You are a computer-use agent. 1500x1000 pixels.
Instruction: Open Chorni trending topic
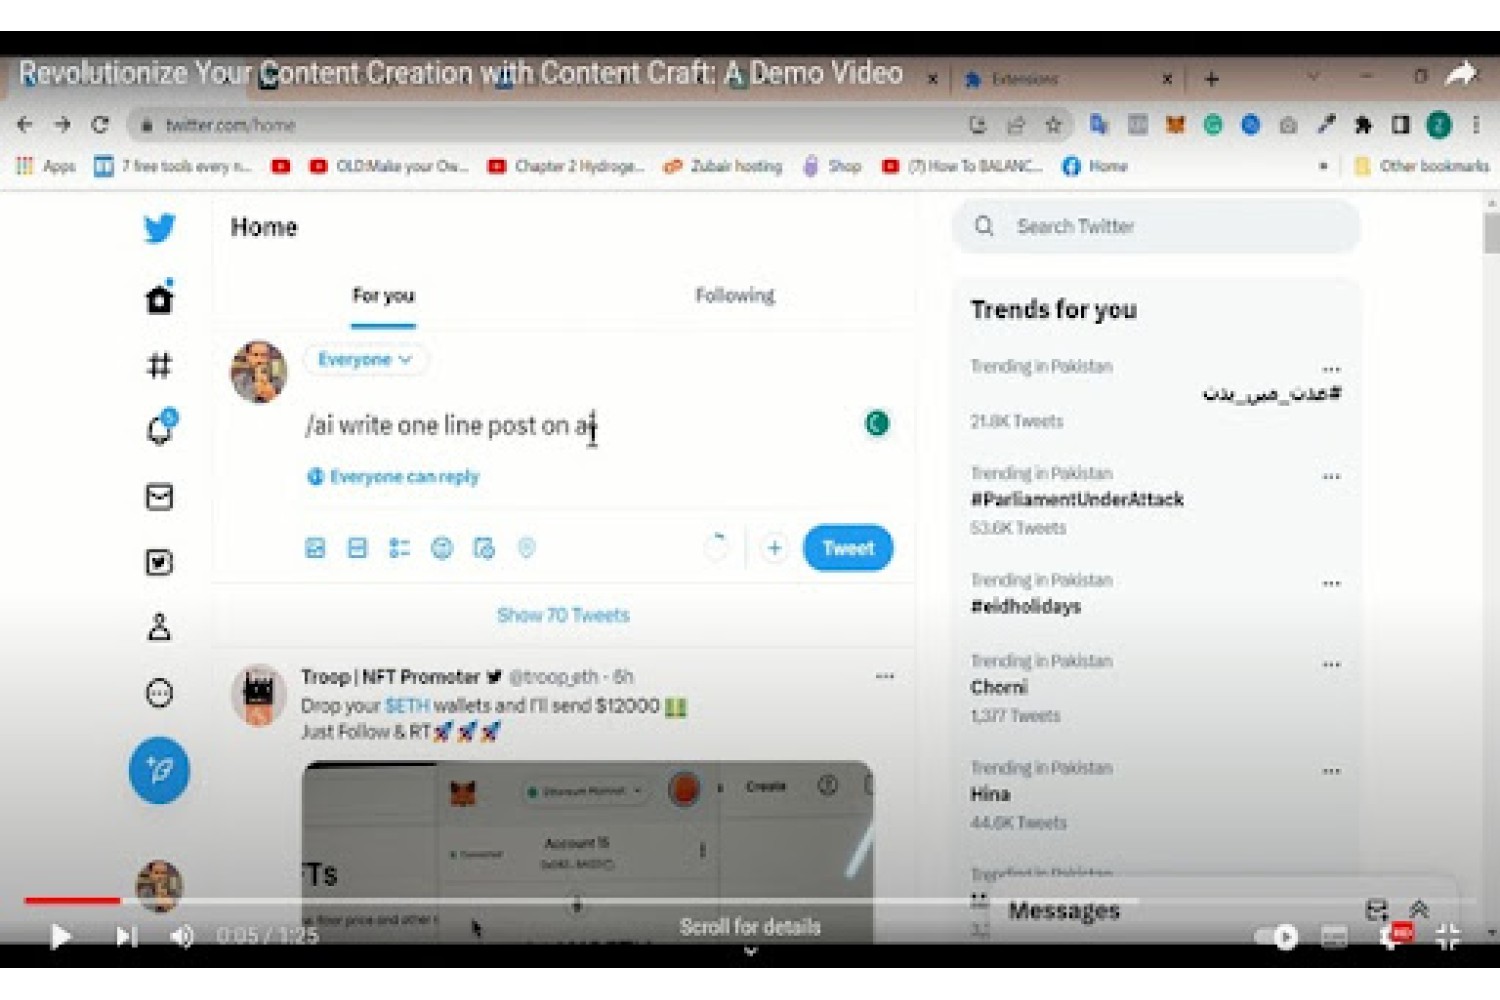pyautogui.click(x=999, y=688)
